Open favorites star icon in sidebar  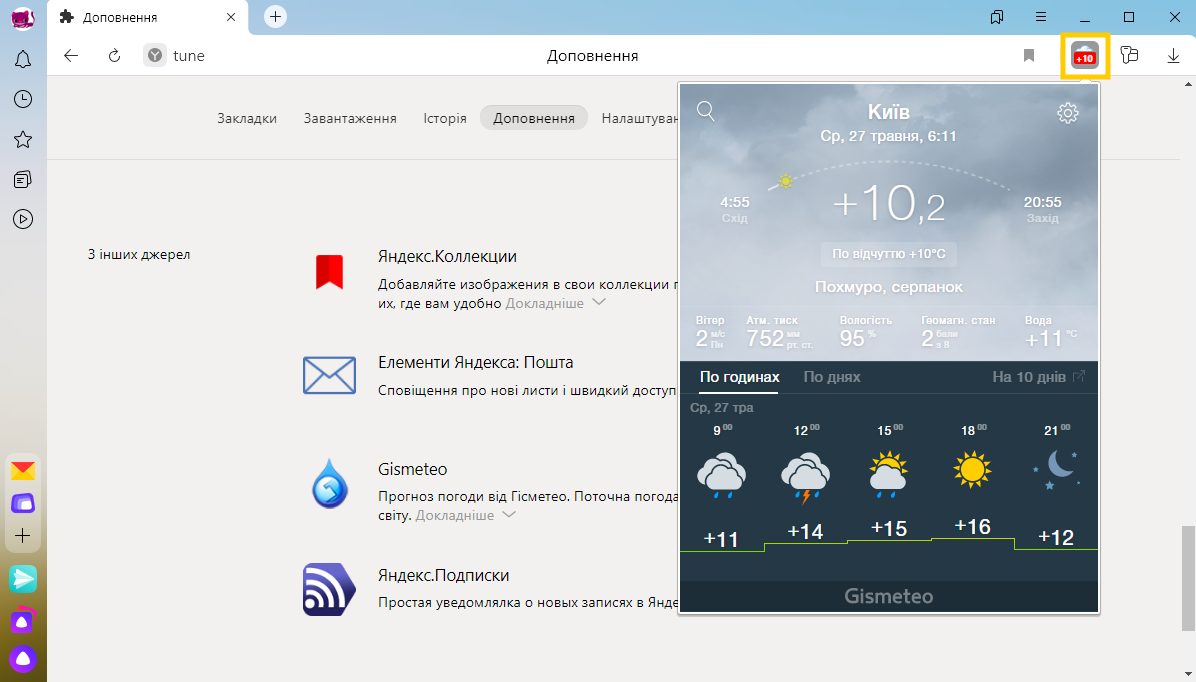(23, 140)
